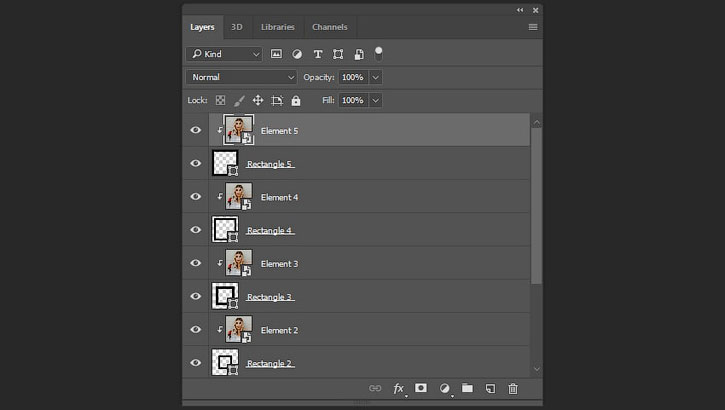Viewport: 725px width, 410px height.
Task: Hide the Element 2 layer
Action: point(196,330)
